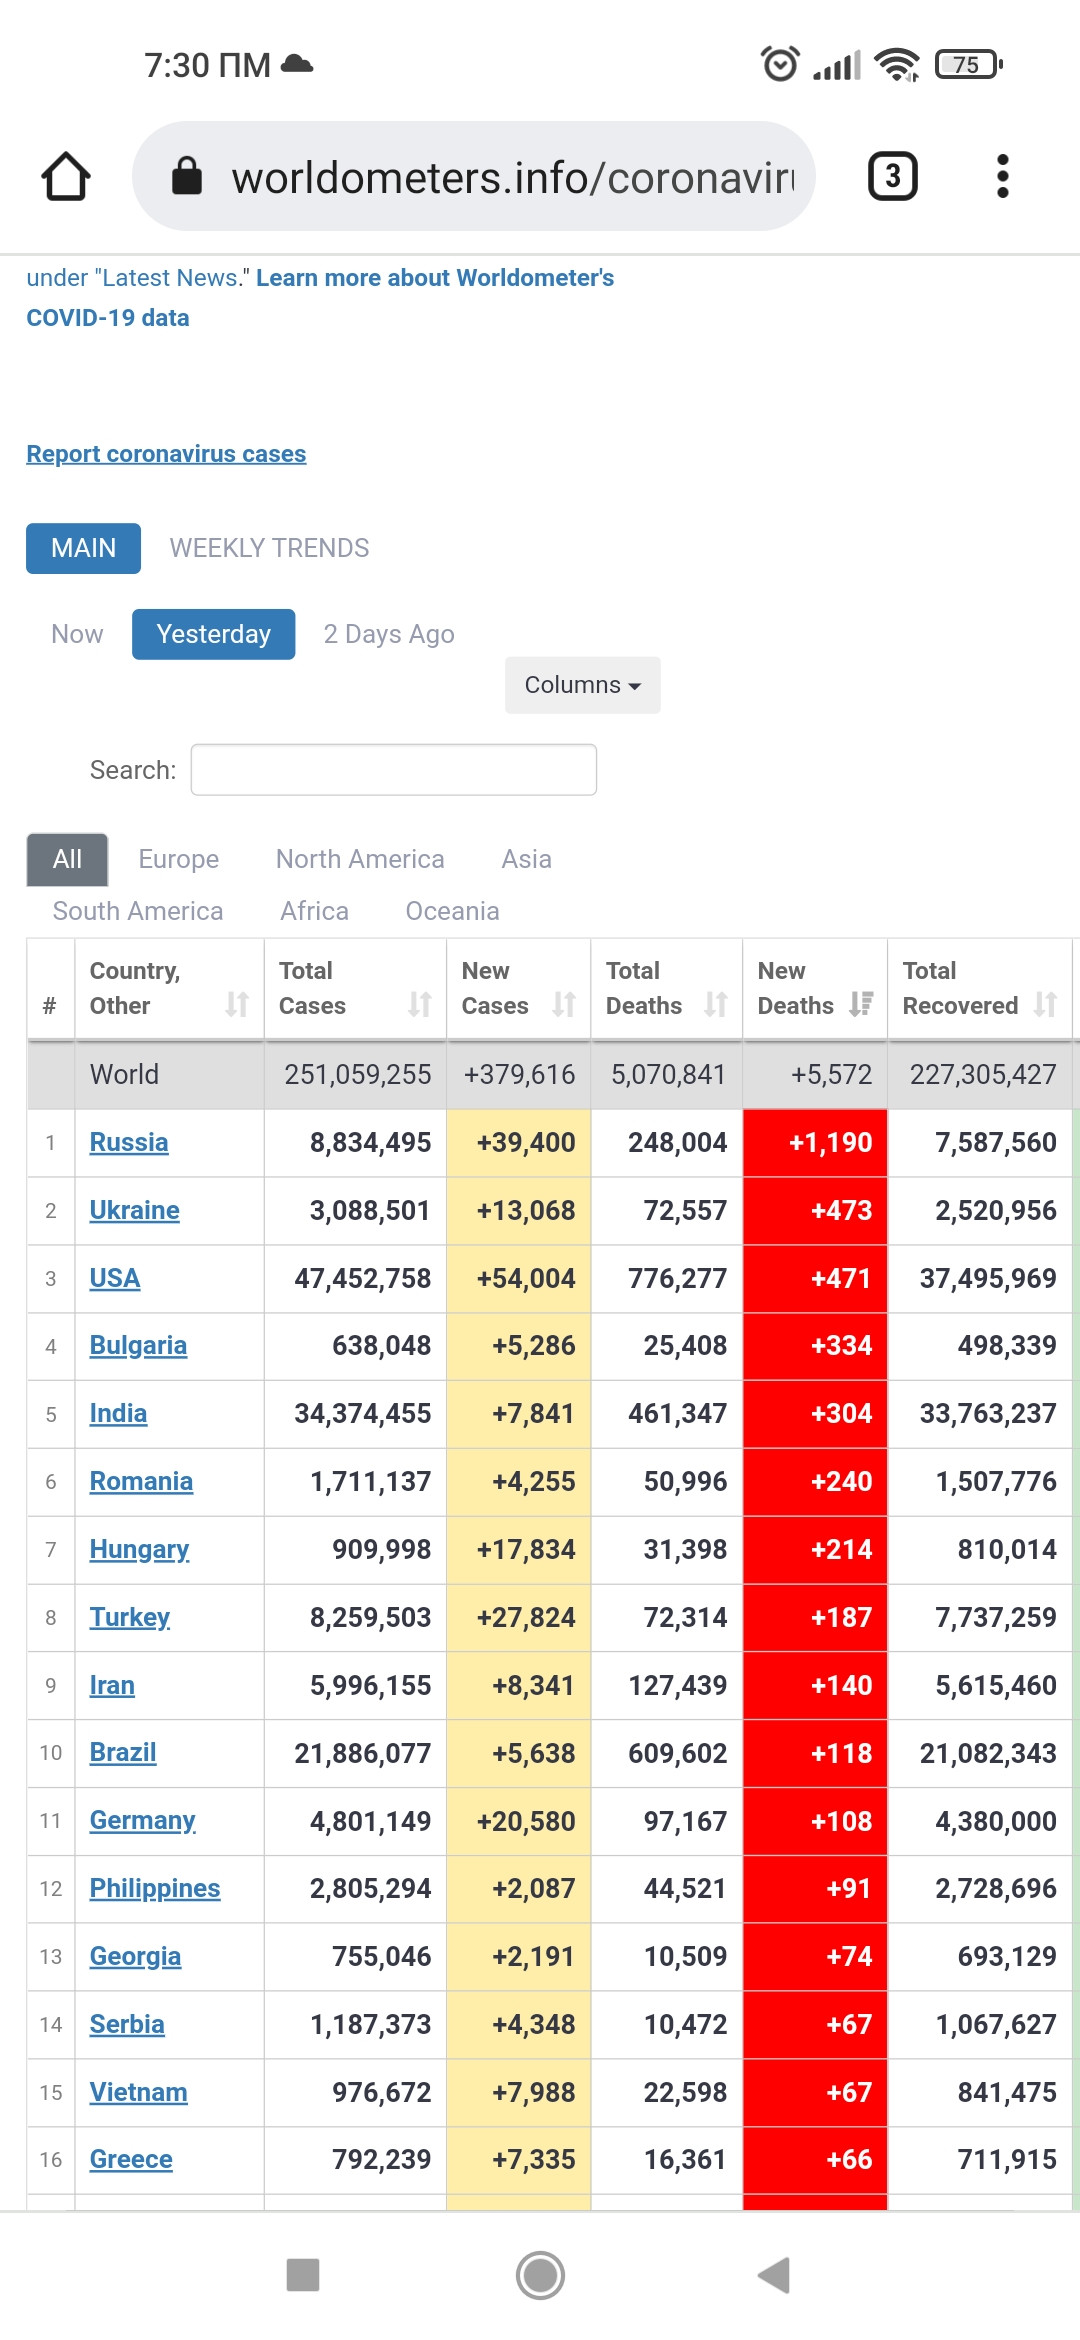Select Russia's +1,190 new deaths cell
Screen dimensions: 1080x2340
pos(815,1142)
